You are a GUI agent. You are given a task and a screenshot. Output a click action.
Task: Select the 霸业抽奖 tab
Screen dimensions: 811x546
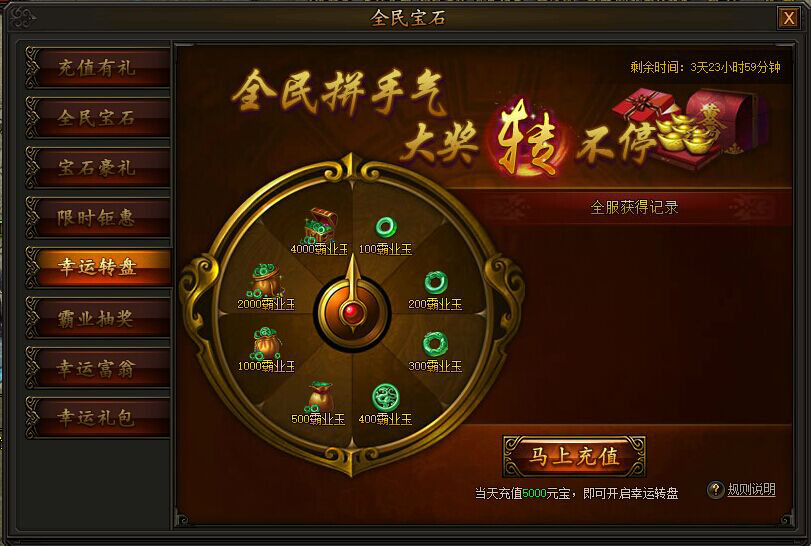97,318
